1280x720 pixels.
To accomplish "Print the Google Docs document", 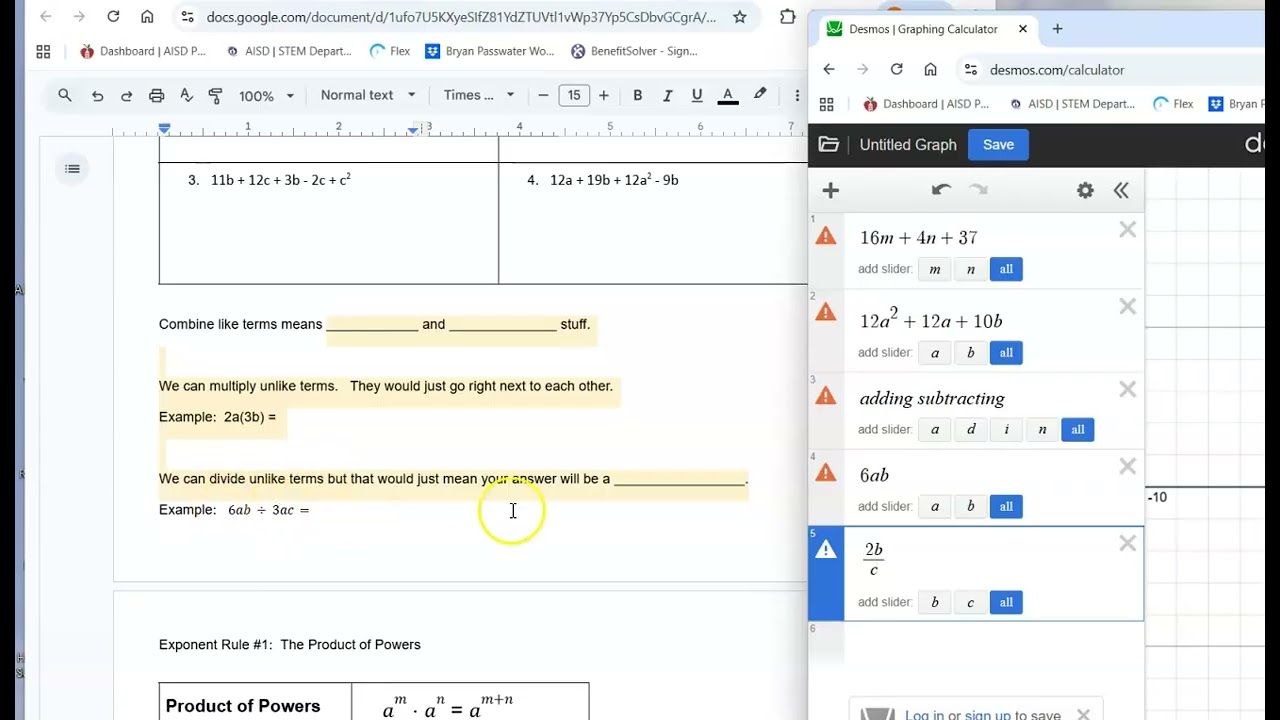I will [156, 96].
